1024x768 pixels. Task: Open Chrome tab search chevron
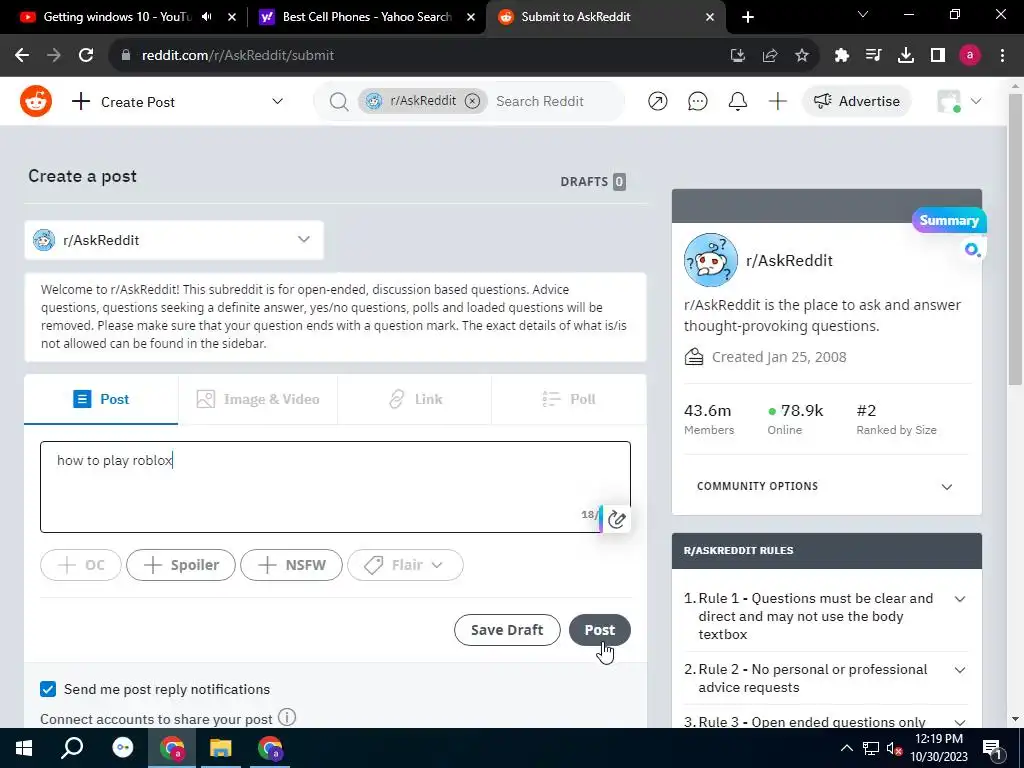[x=863, y=14]
